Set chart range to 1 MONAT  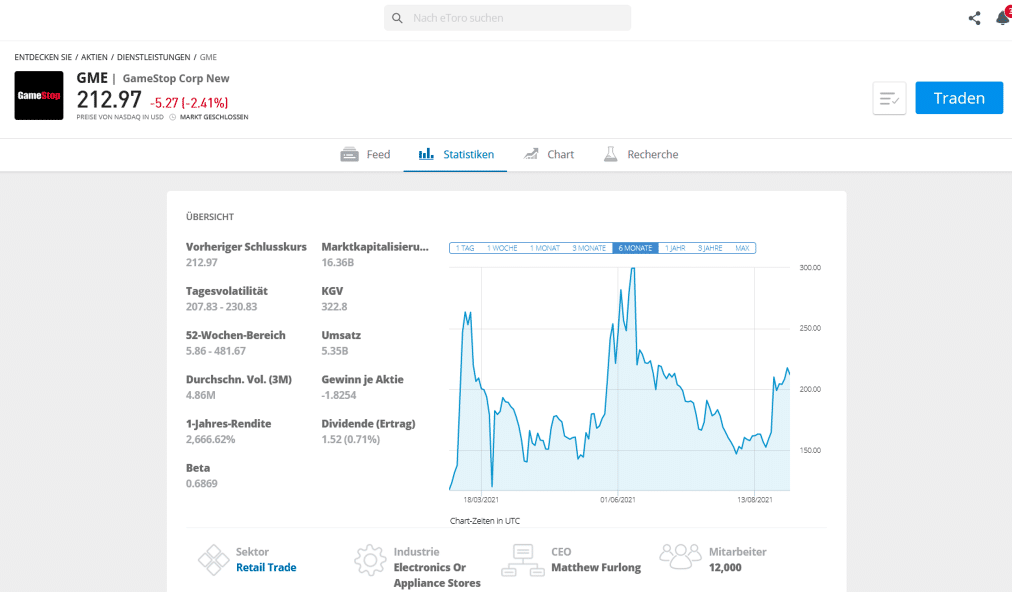(545, 248)
